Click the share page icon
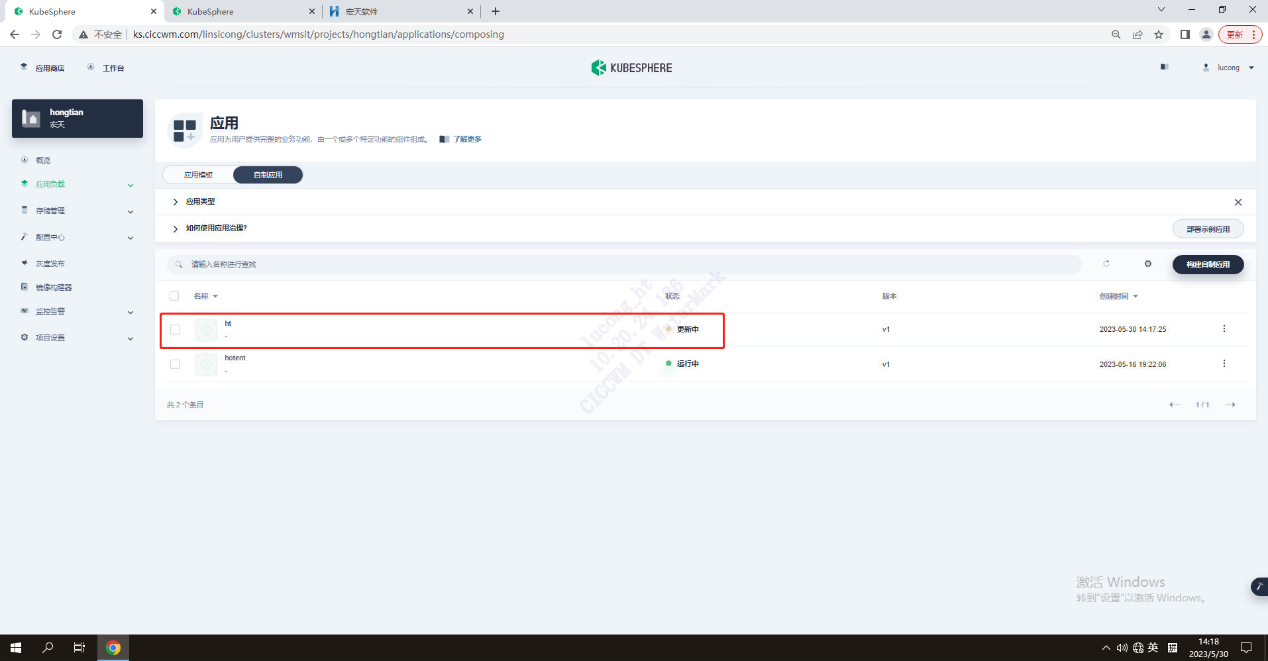Viewport: 1268px width, 661px height. (1137, 34)
